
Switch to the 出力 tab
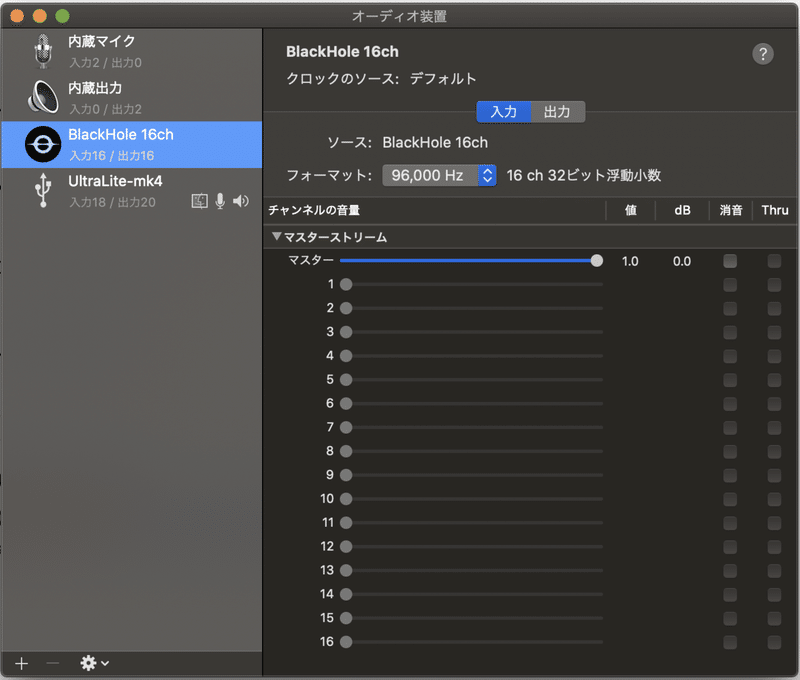[558, 112]
